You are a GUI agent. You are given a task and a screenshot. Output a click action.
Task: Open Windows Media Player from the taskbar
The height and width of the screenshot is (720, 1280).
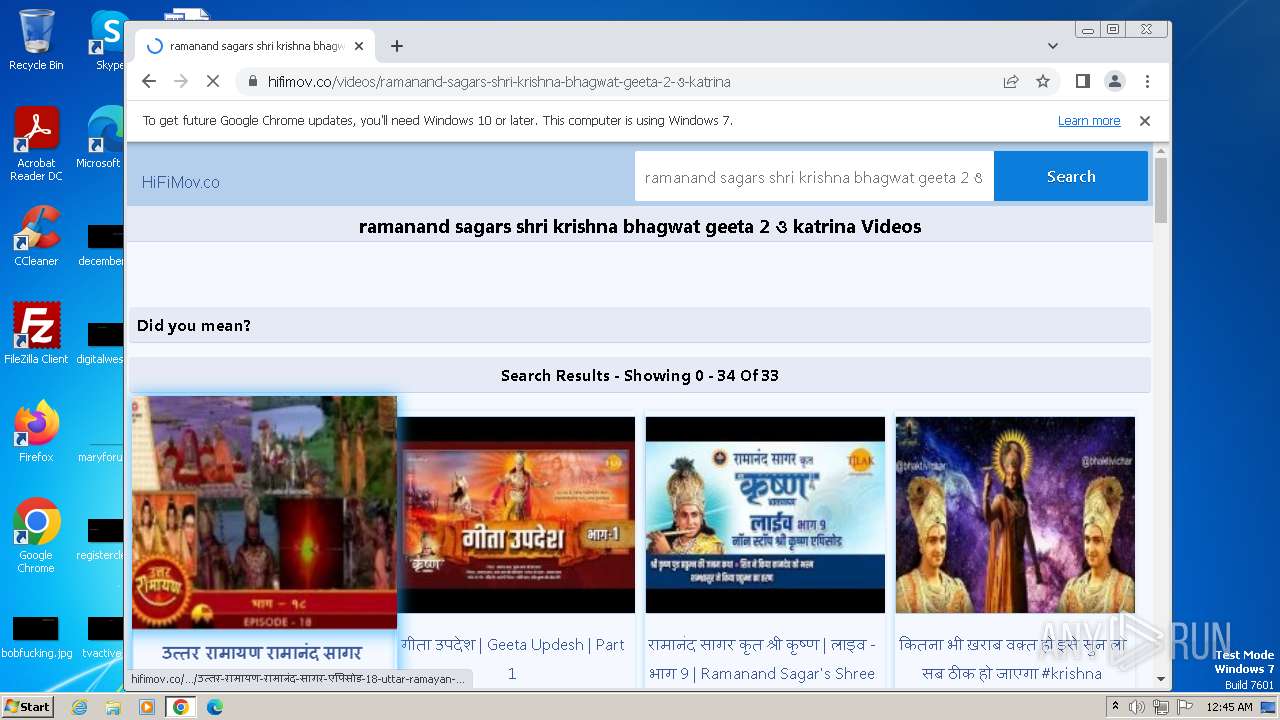point(147,707)
